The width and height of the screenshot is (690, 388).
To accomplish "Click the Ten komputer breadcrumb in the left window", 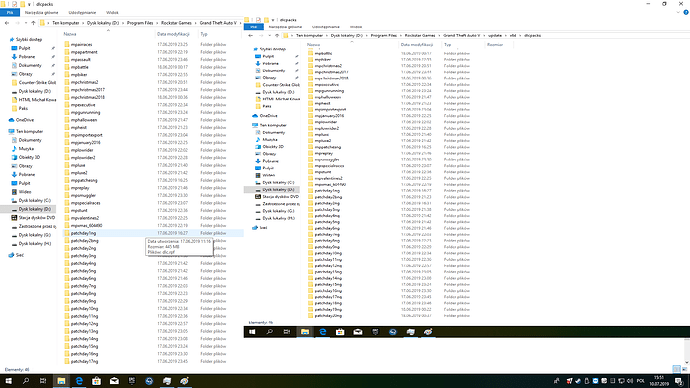I will tap(66, 23).
